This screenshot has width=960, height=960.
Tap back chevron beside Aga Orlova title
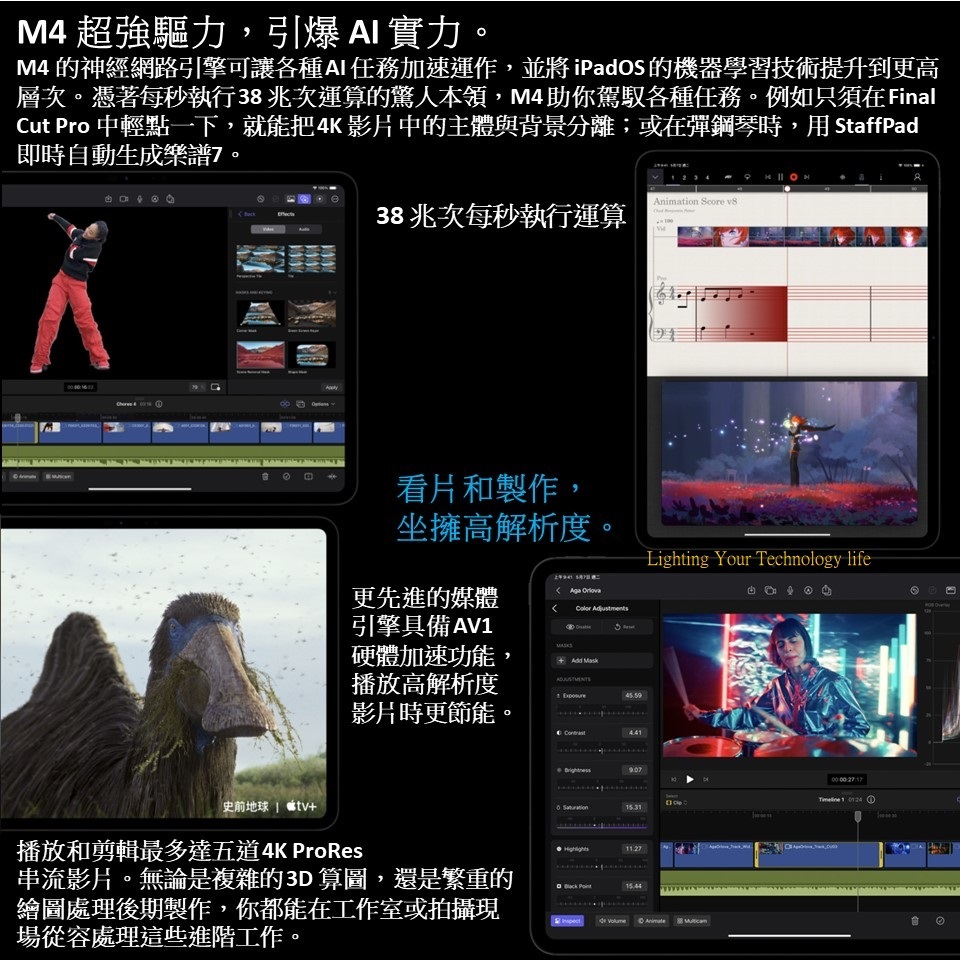[x=558, y=591]
